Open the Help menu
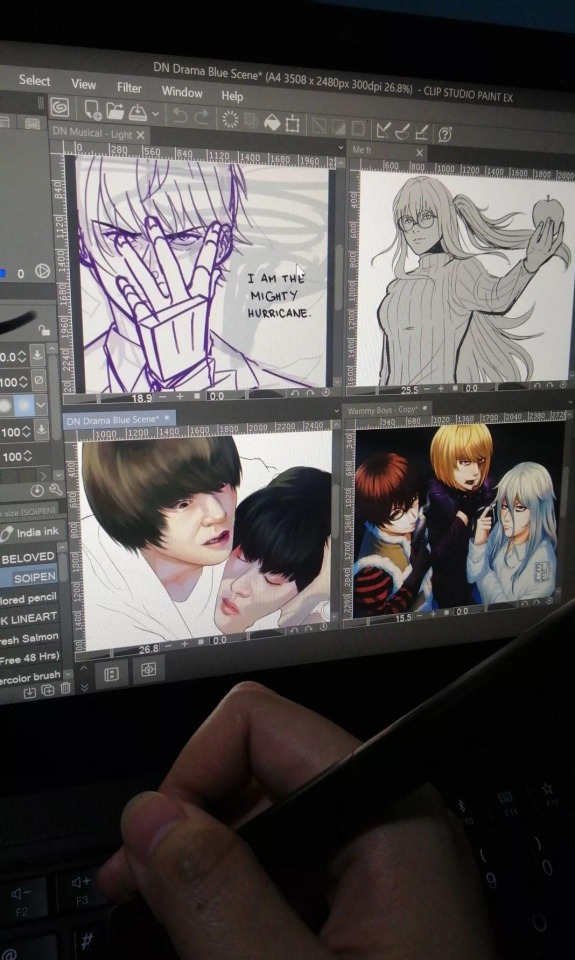Viewport: 575px width, 960px height. click(232, 96)
